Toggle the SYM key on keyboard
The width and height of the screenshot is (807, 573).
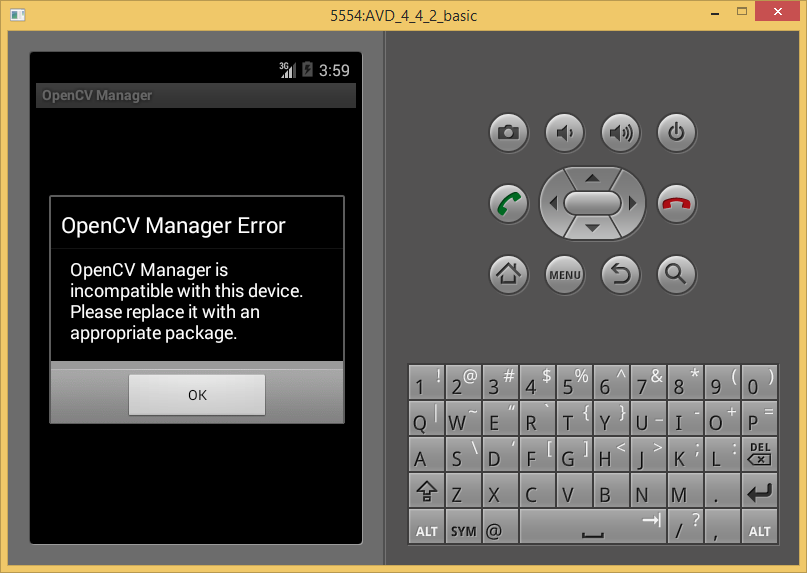463,529
